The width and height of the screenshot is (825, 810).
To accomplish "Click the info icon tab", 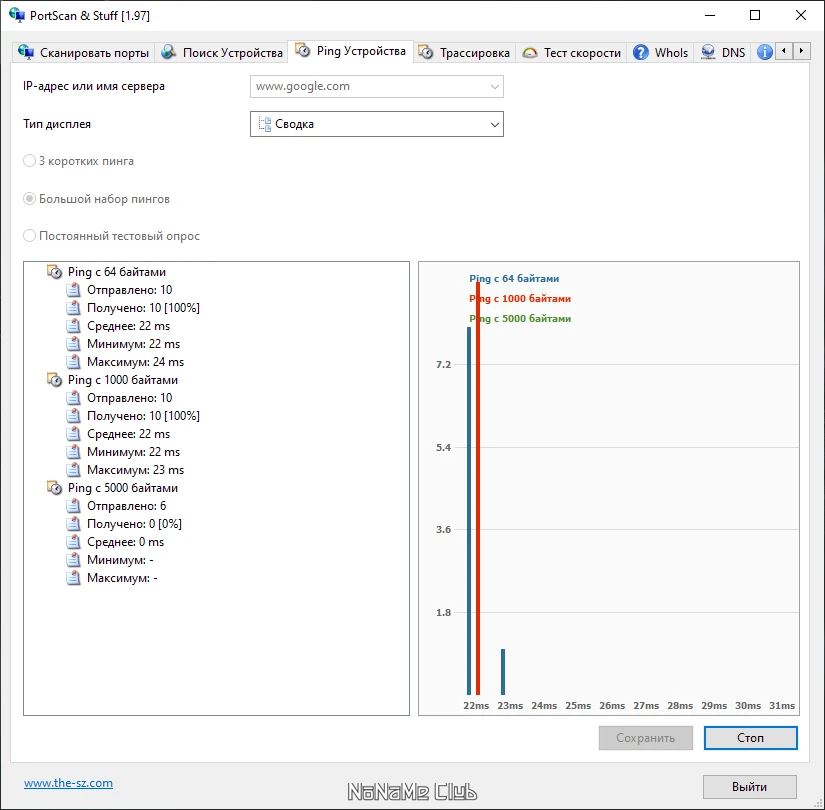I will click(764, 52).
